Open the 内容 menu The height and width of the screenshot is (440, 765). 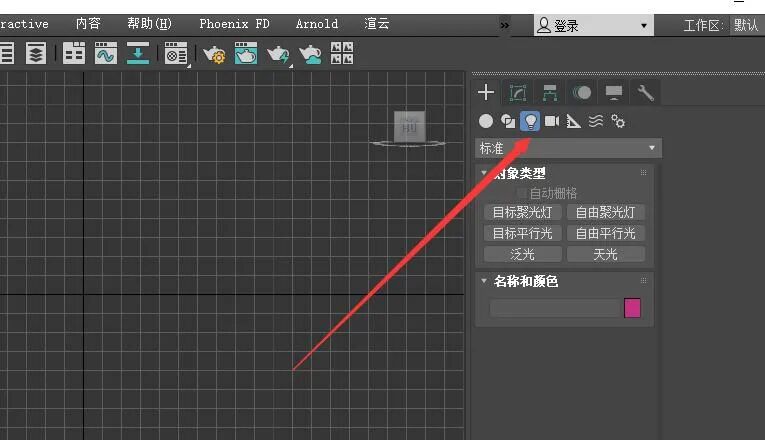click(88, 23)
